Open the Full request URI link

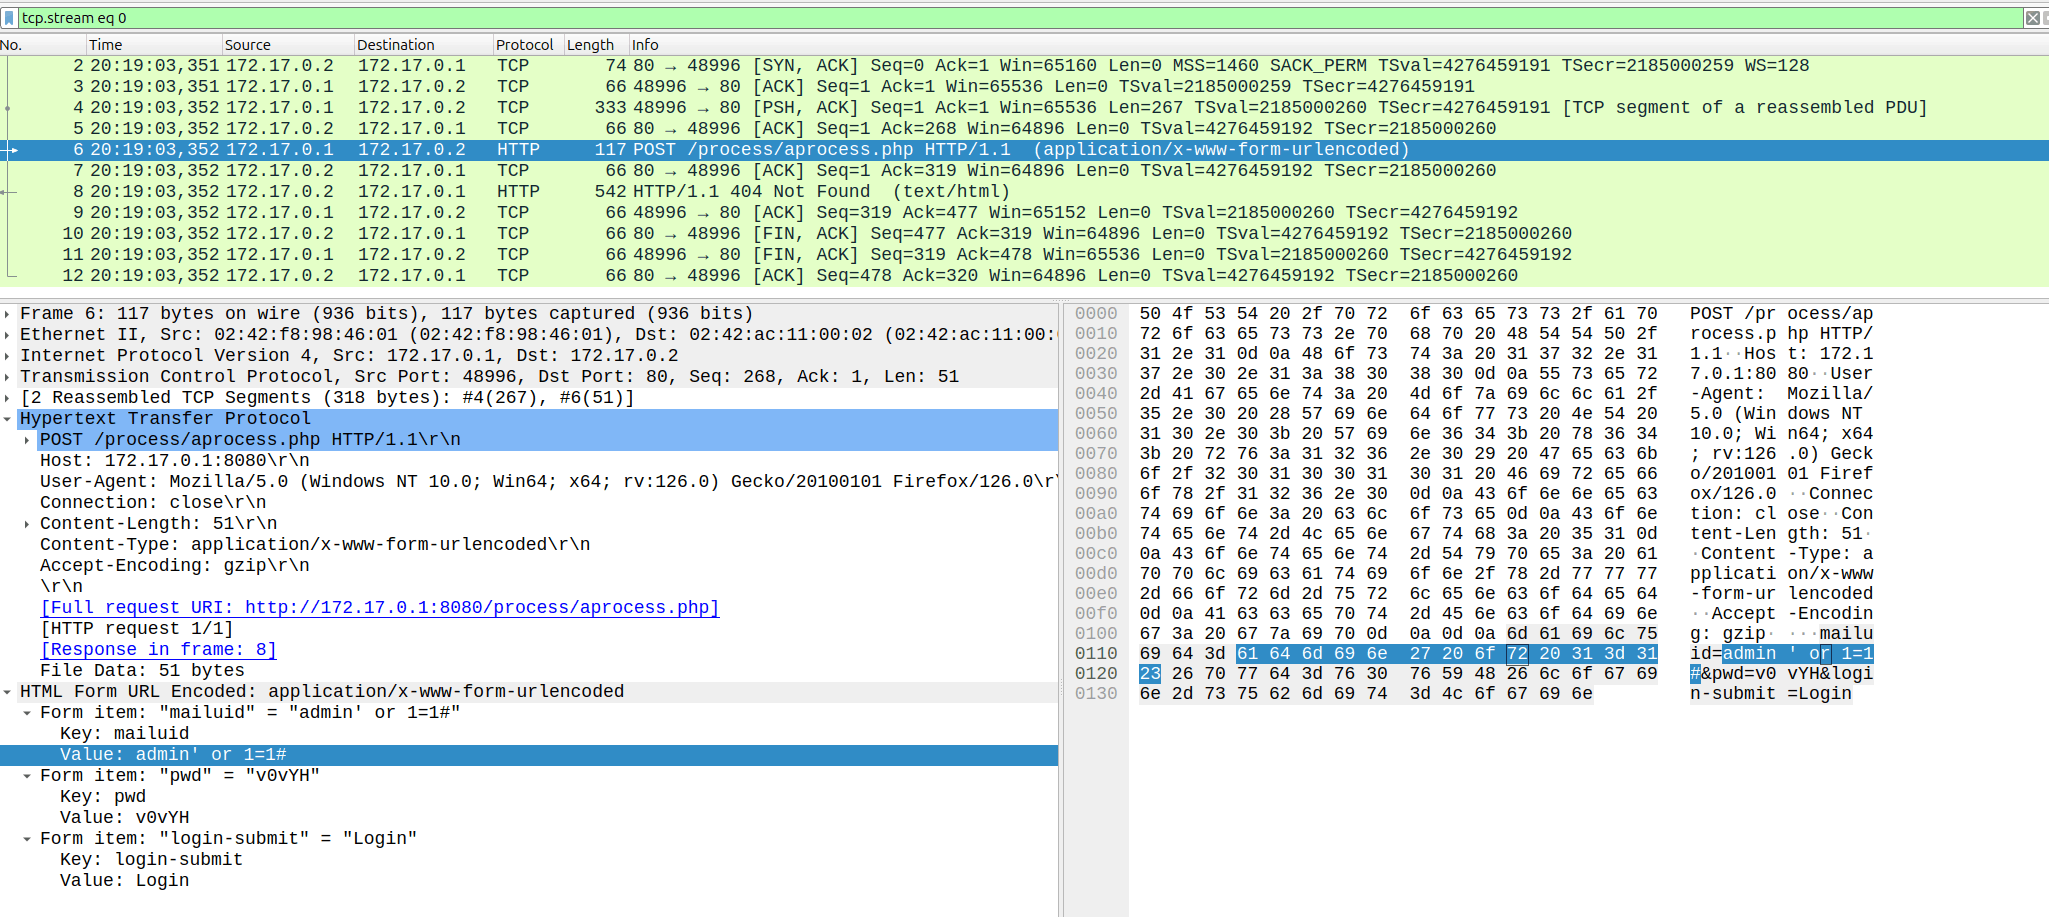point(380,608)
